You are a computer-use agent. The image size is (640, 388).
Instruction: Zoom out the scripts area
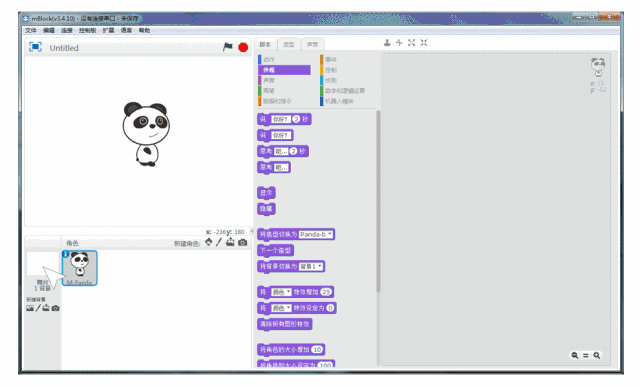(x=575, y=355)
